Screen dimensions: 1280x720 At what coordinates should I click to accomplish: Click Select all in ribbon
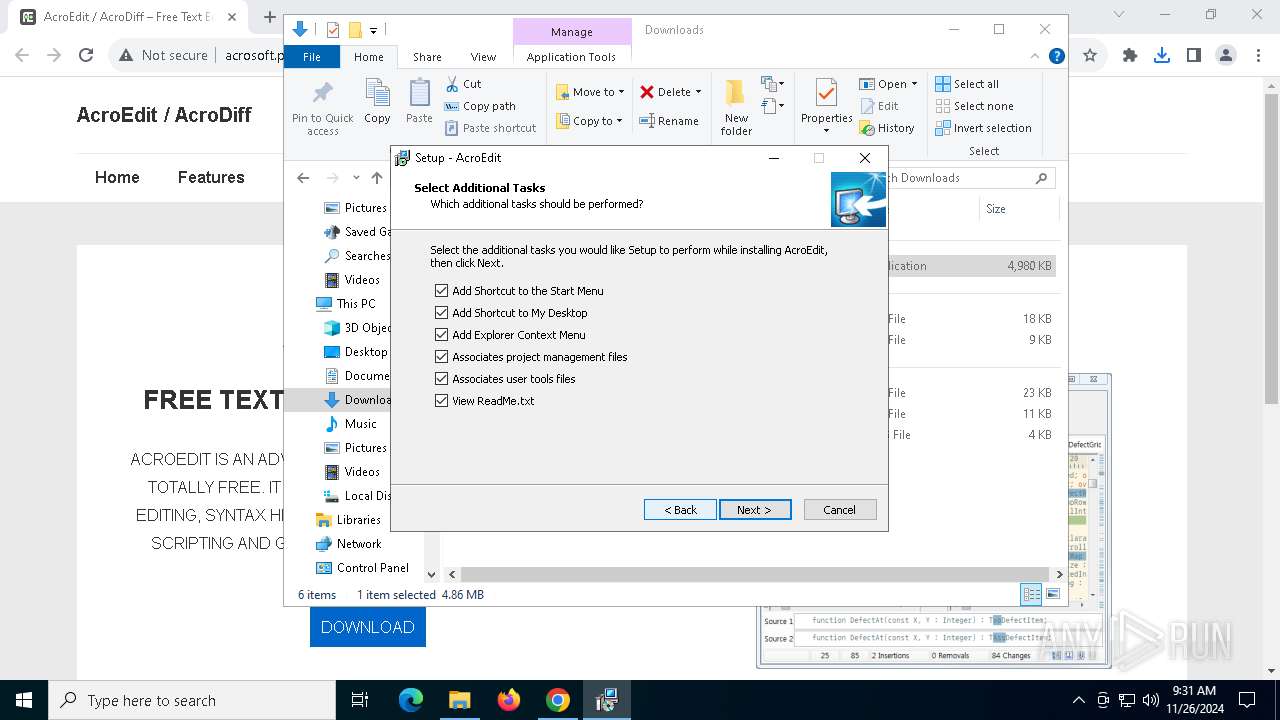coord(967,84)
